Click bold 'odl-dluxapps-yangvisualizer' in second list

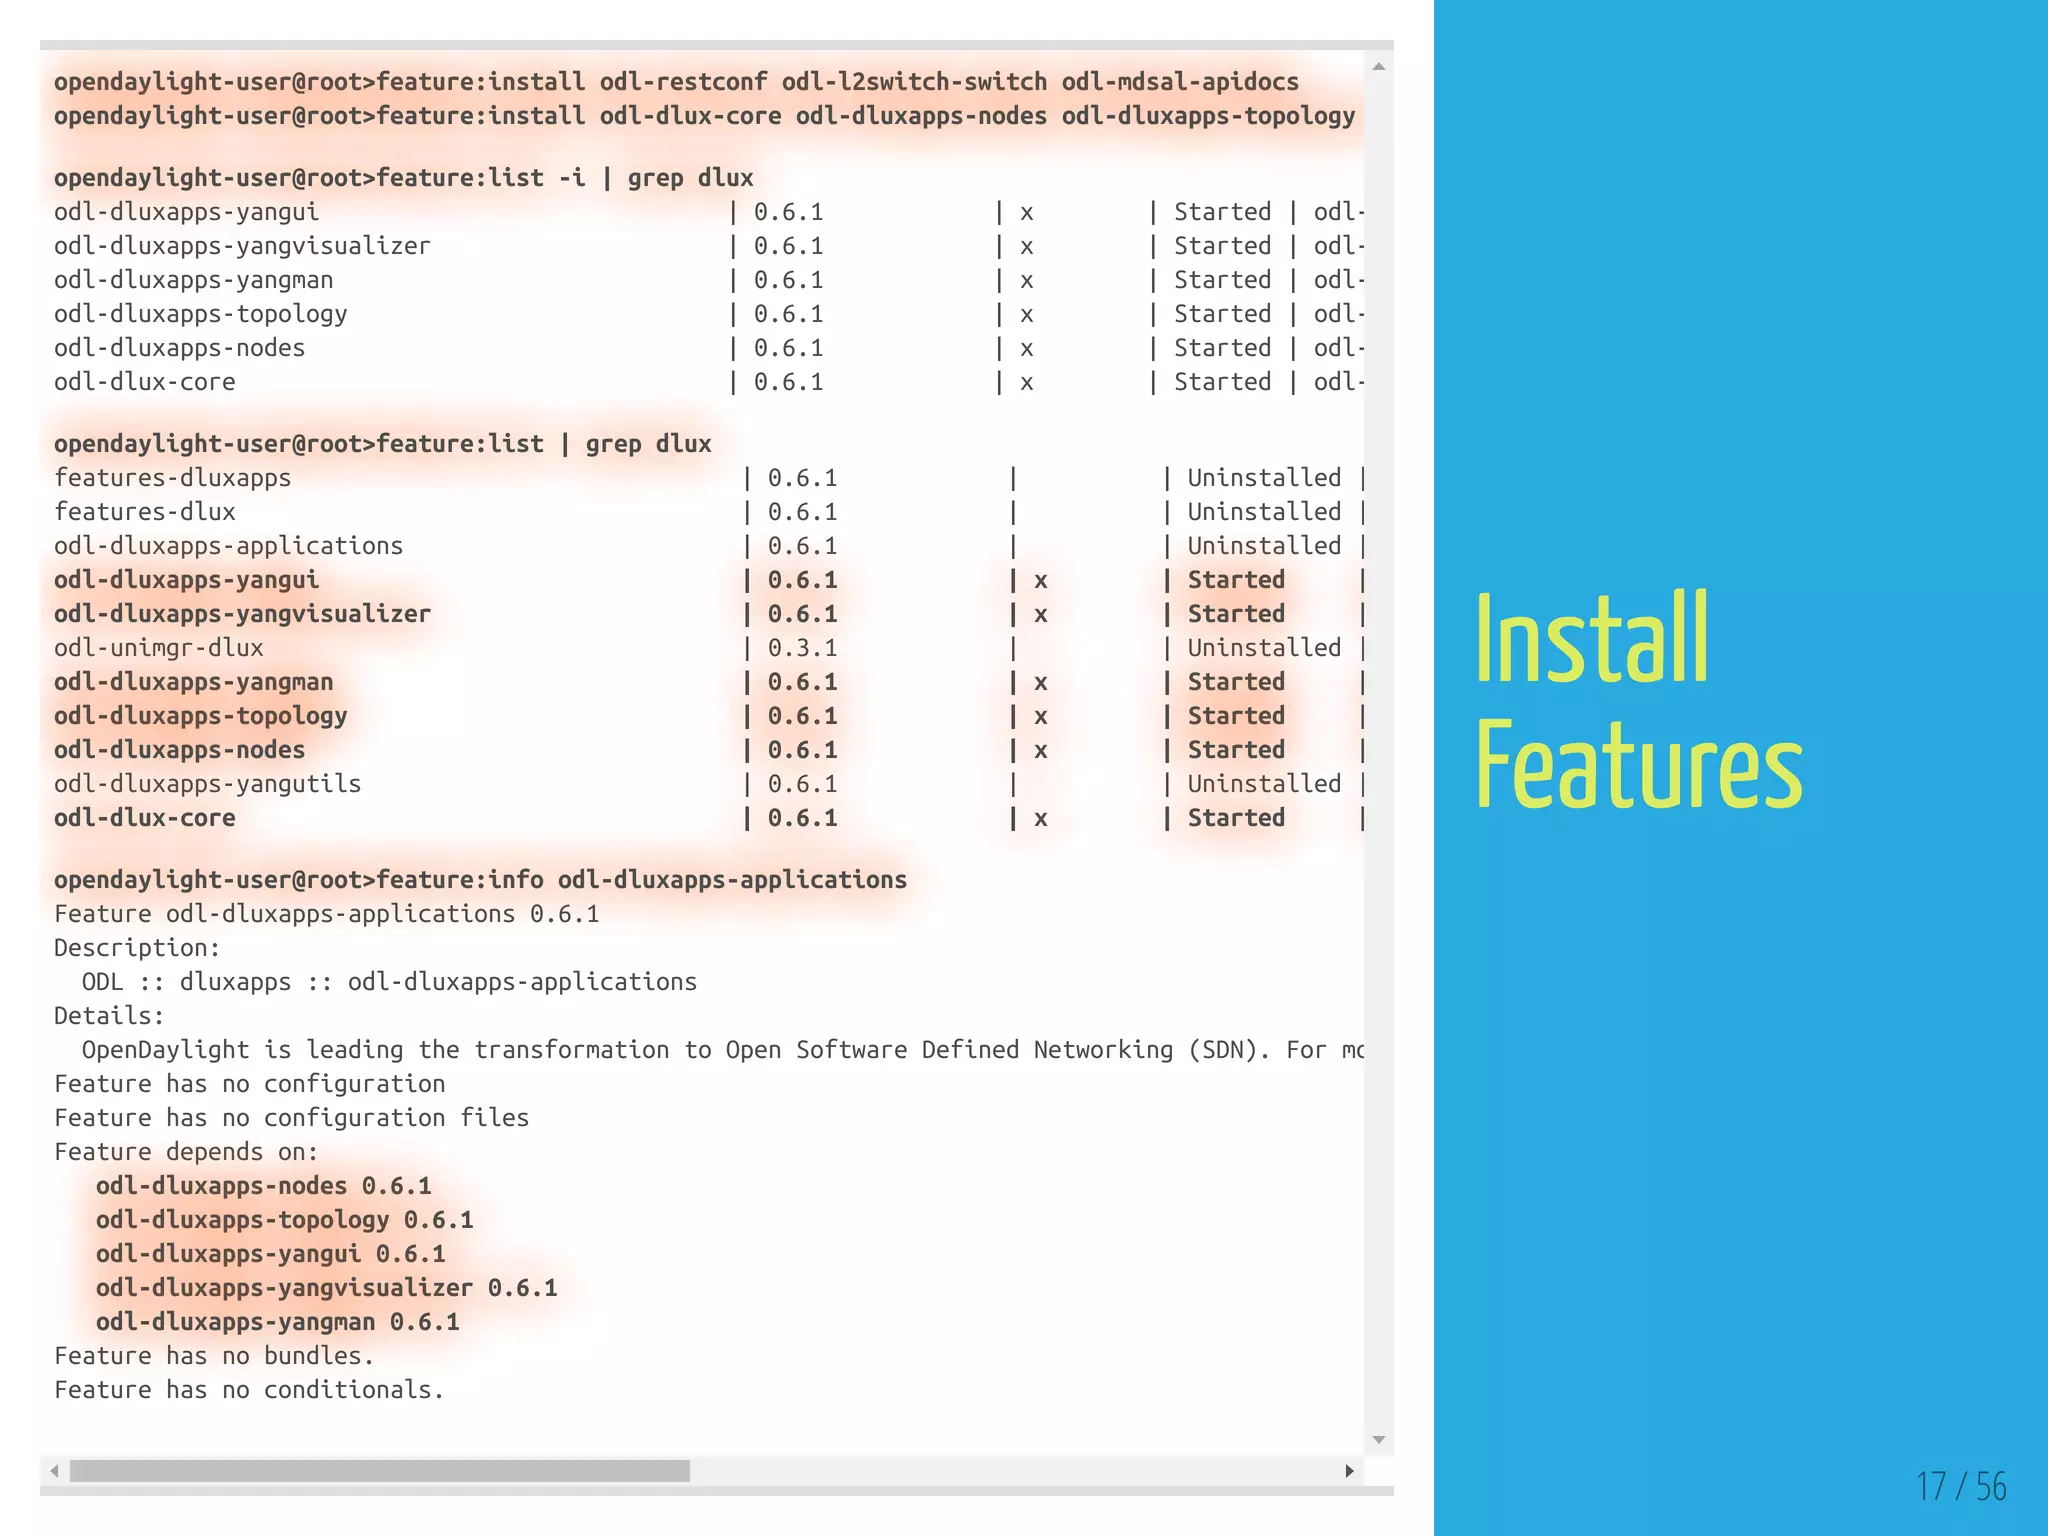click(x=242, y=614)
